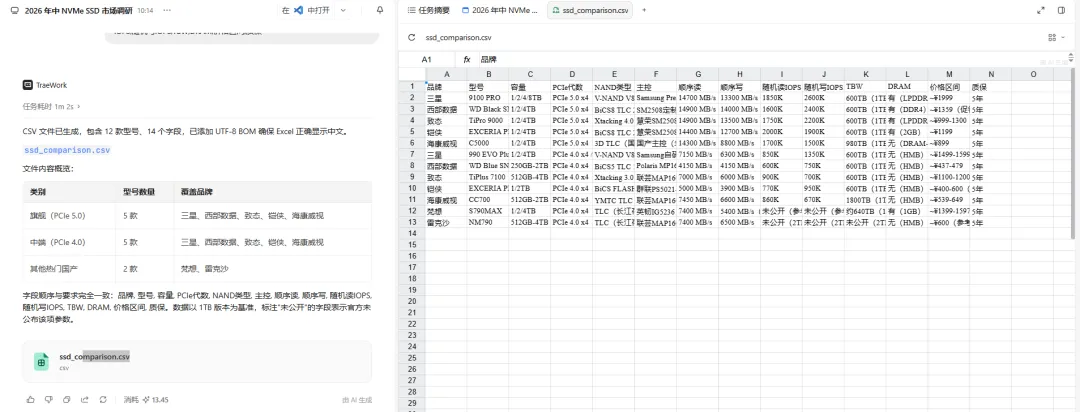Image resolution: width=1080 pixels, height=412 pixels.
Task: Expand the formula bar with the stepper arrows
Action: tap(1070, 60)
